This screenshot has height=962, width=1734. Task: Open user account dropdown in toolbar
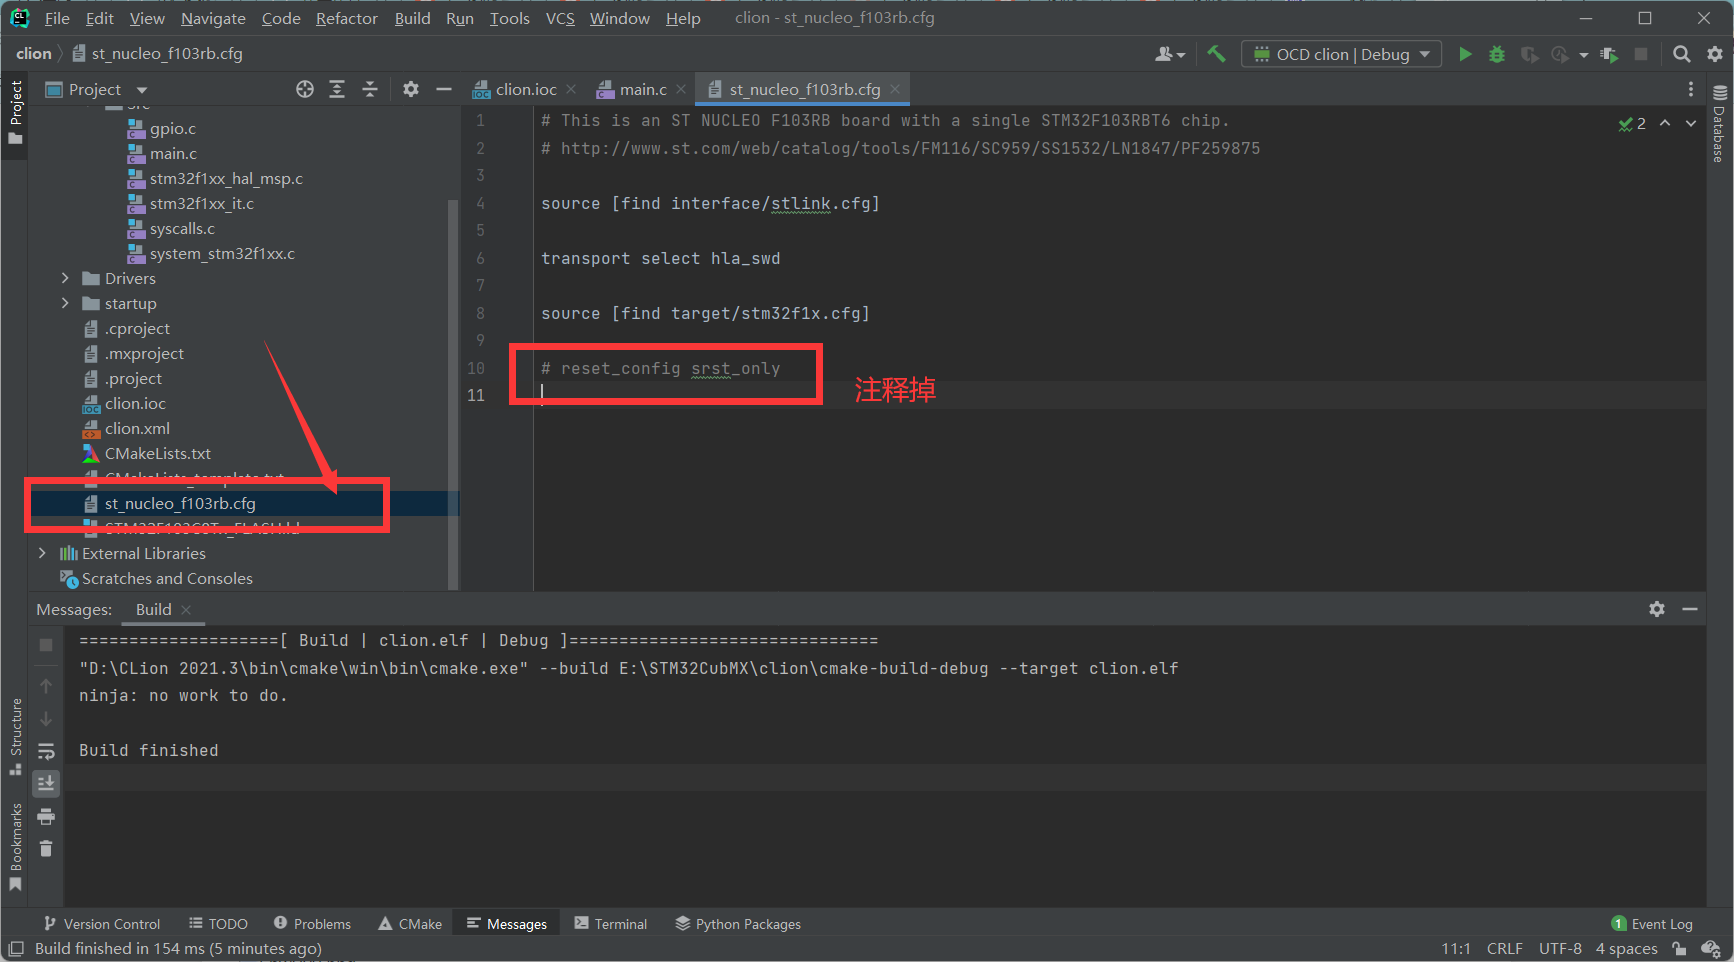[x=1170, y=54]
